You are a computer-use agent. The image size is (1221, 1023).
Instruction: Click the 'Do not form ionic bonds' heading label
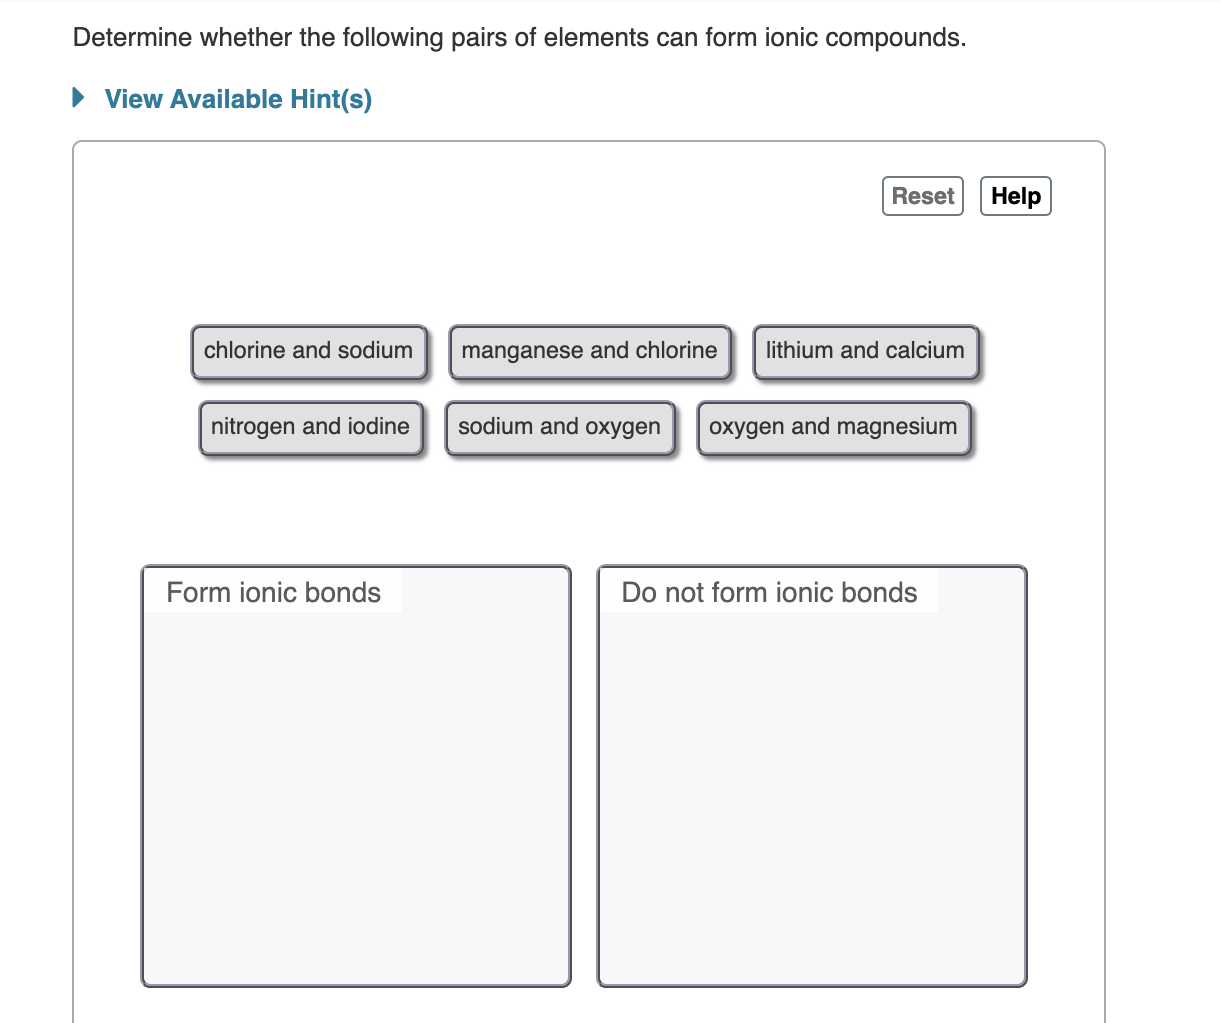tap(769, 592)
